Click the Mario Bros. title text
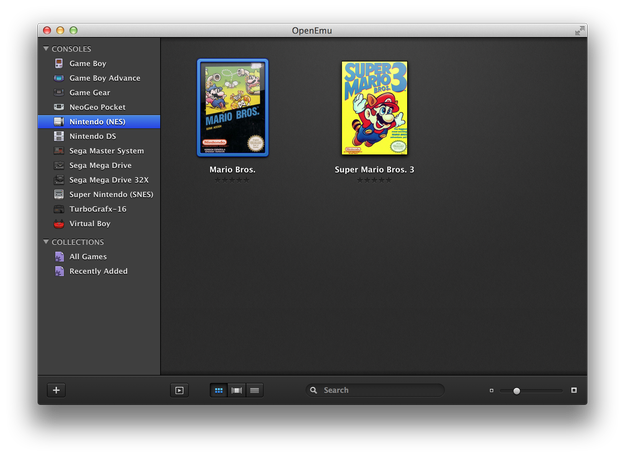 (x=232, y=169)
